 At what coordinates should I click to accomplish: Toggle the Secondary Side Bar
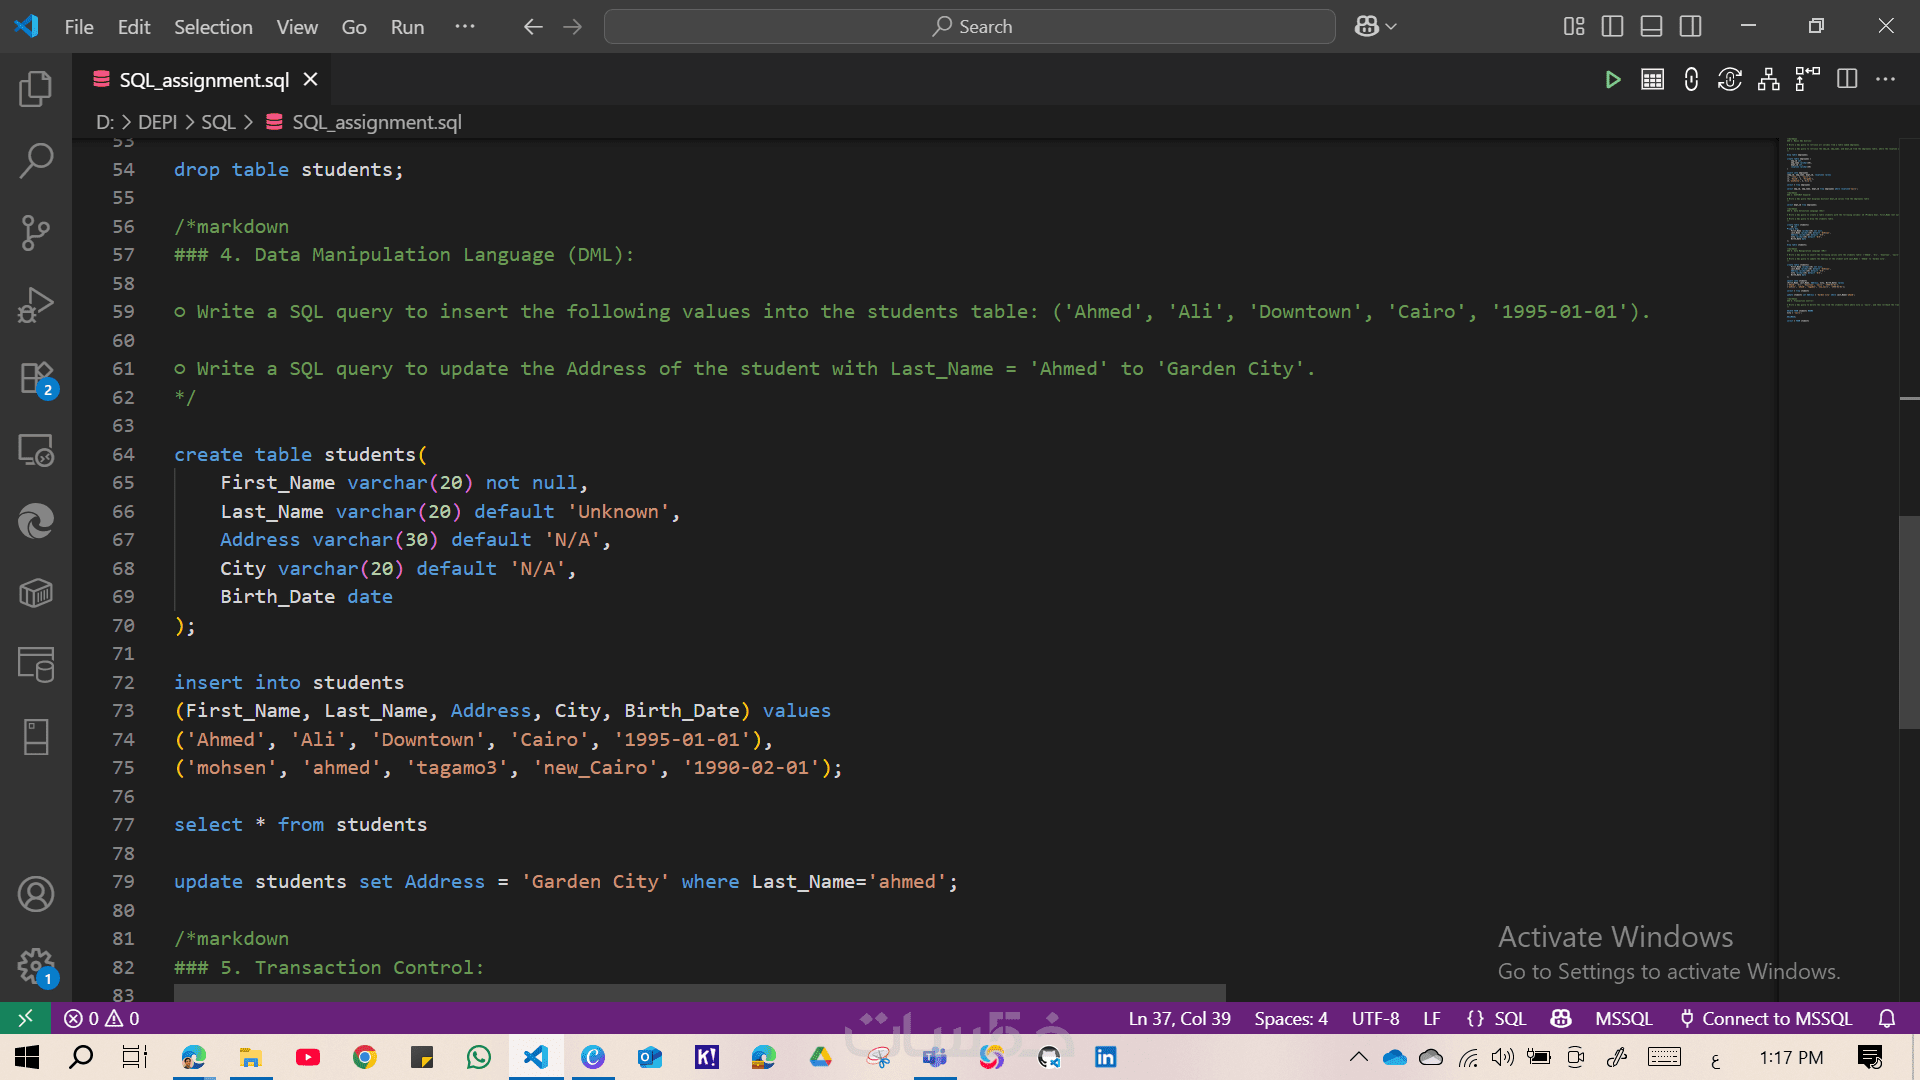pyautogui.click(x=1690, y=27)
